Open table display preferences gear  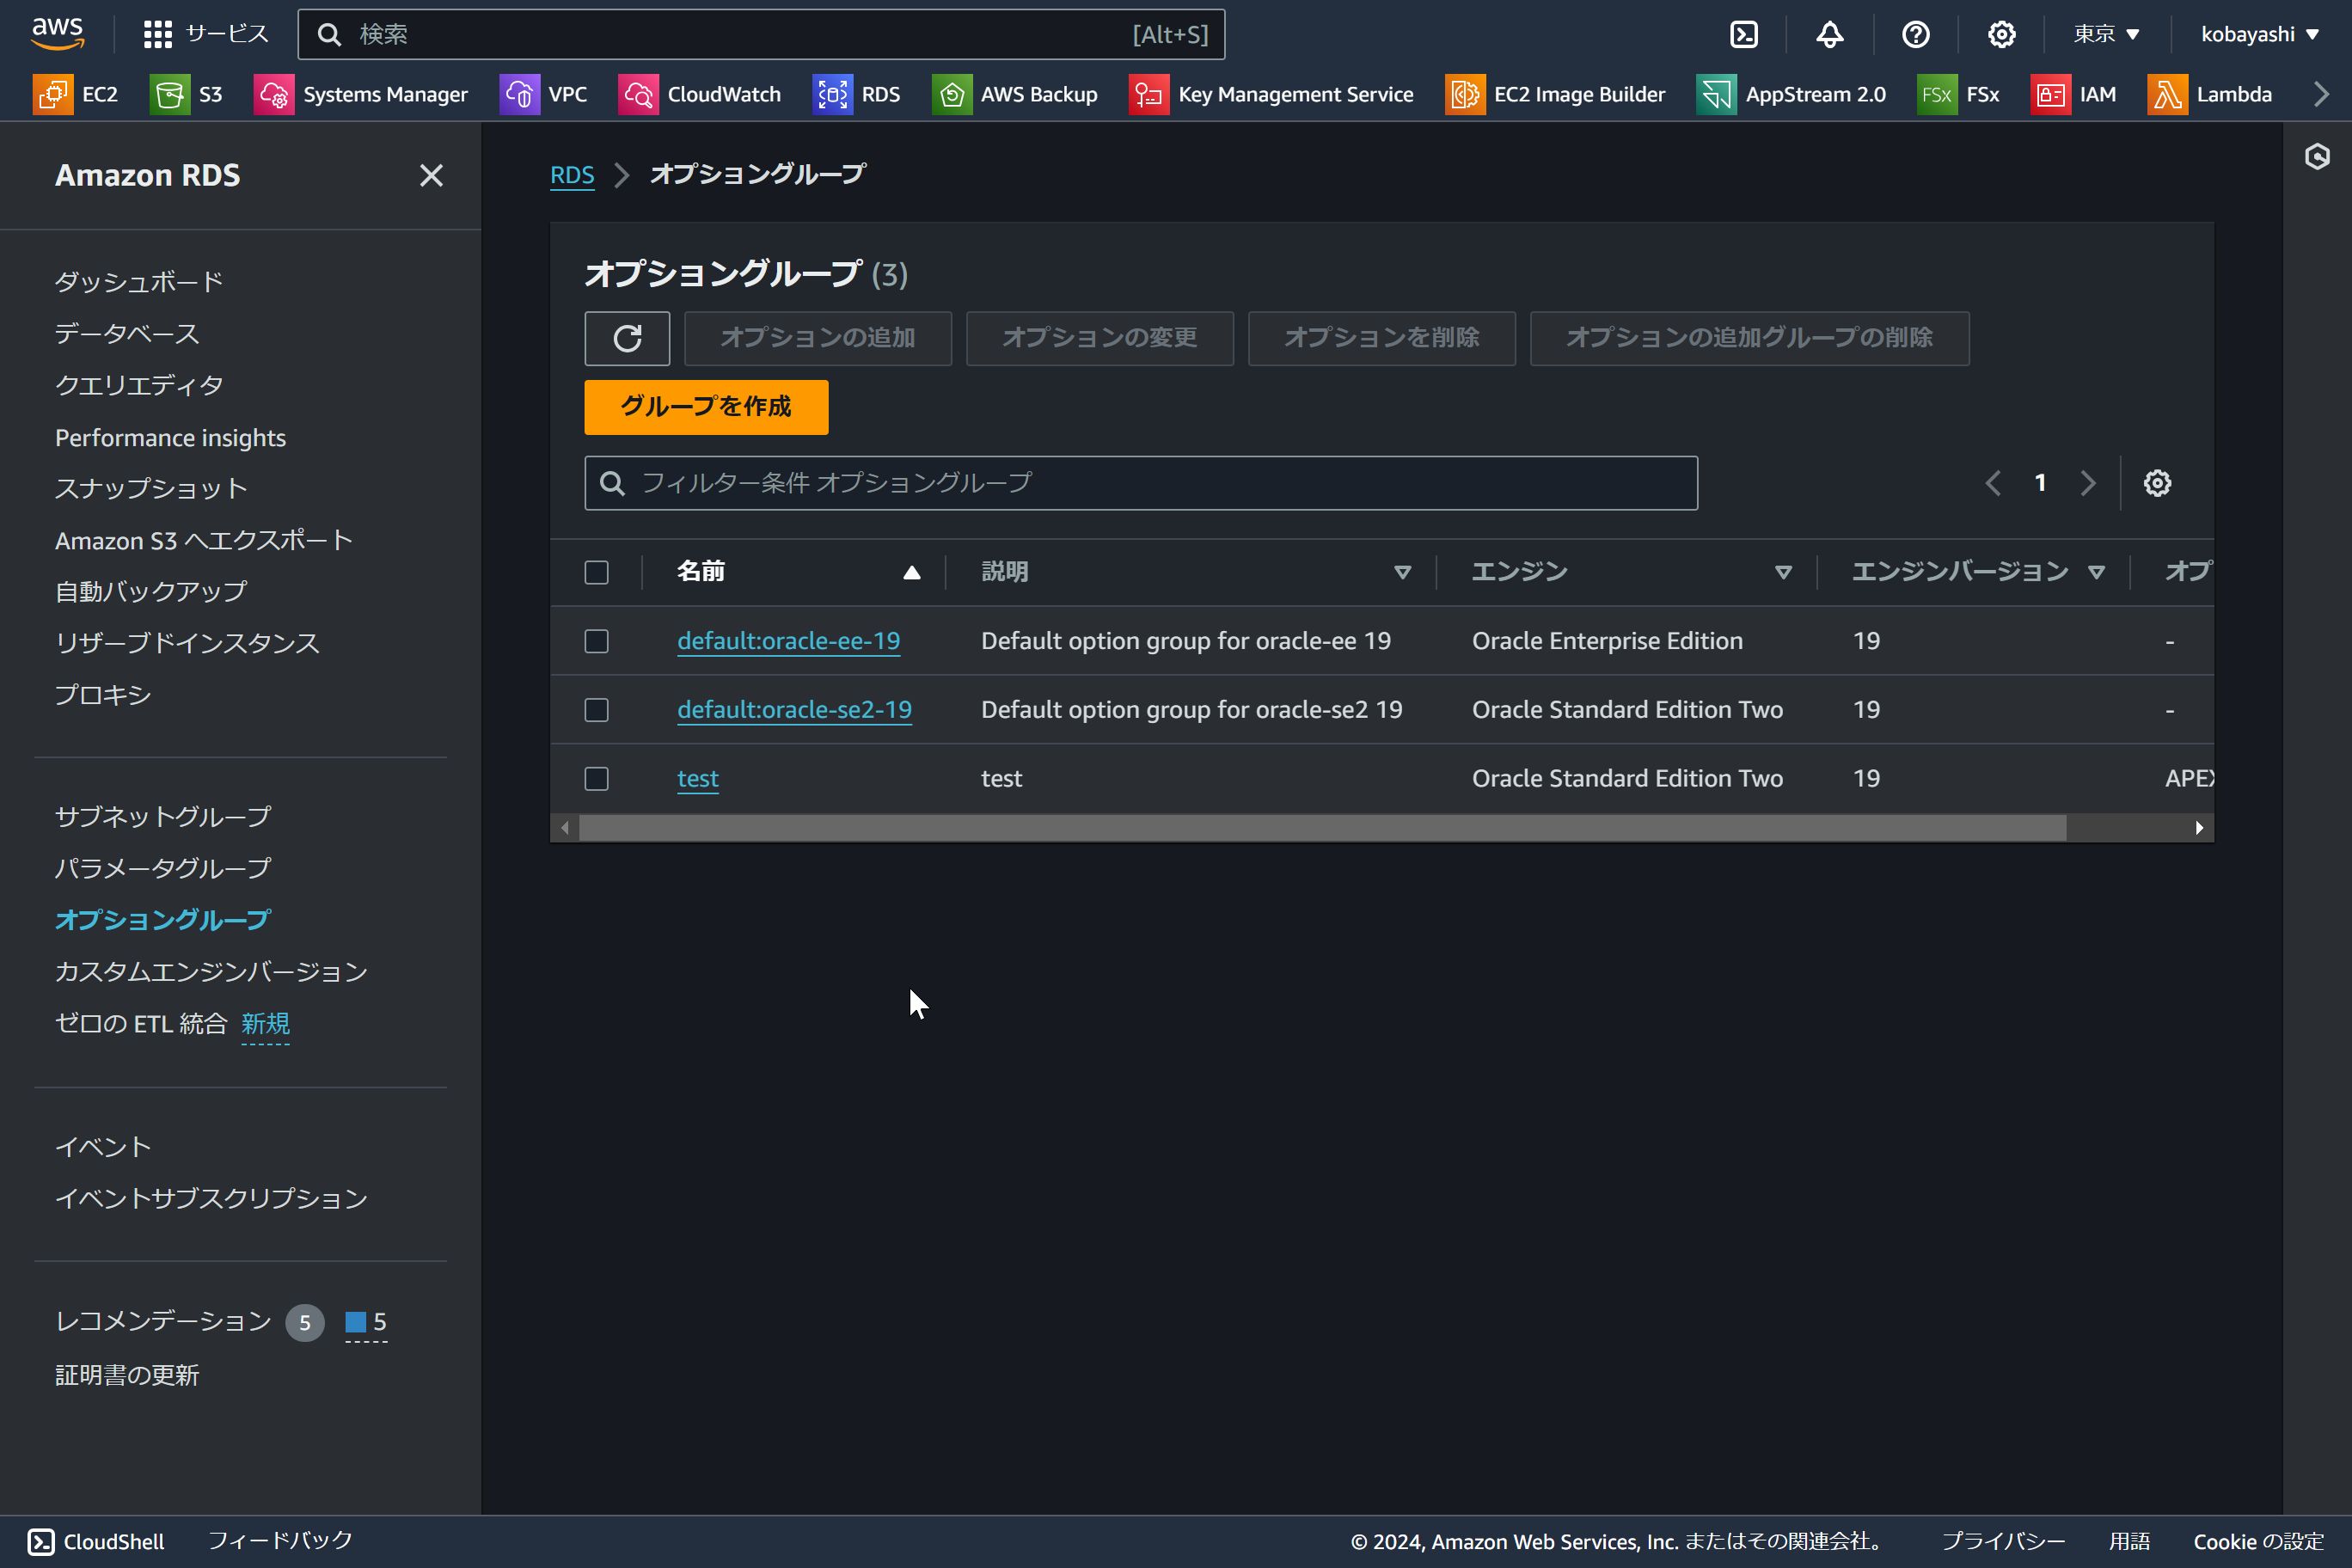[x=2157, y=483]
